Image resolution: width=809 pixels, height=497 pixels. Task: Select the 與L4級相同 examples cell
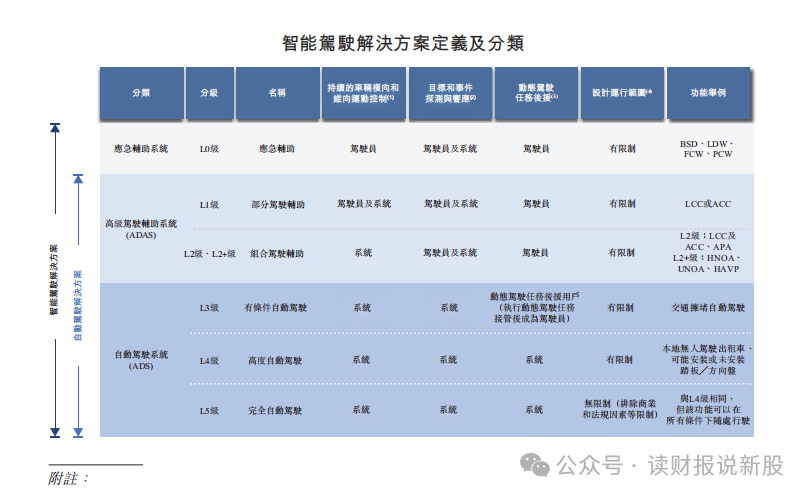coord(708,410)
